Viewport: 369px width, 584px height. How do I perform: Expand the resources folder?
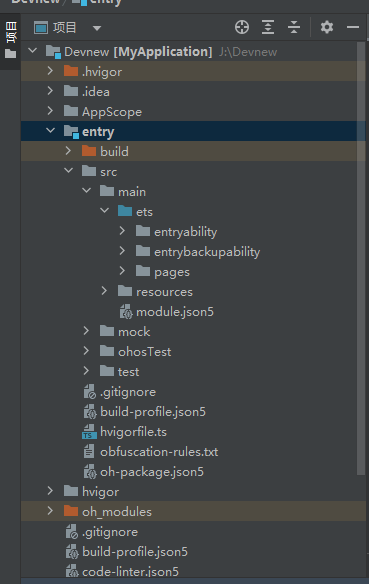point(104,291)
